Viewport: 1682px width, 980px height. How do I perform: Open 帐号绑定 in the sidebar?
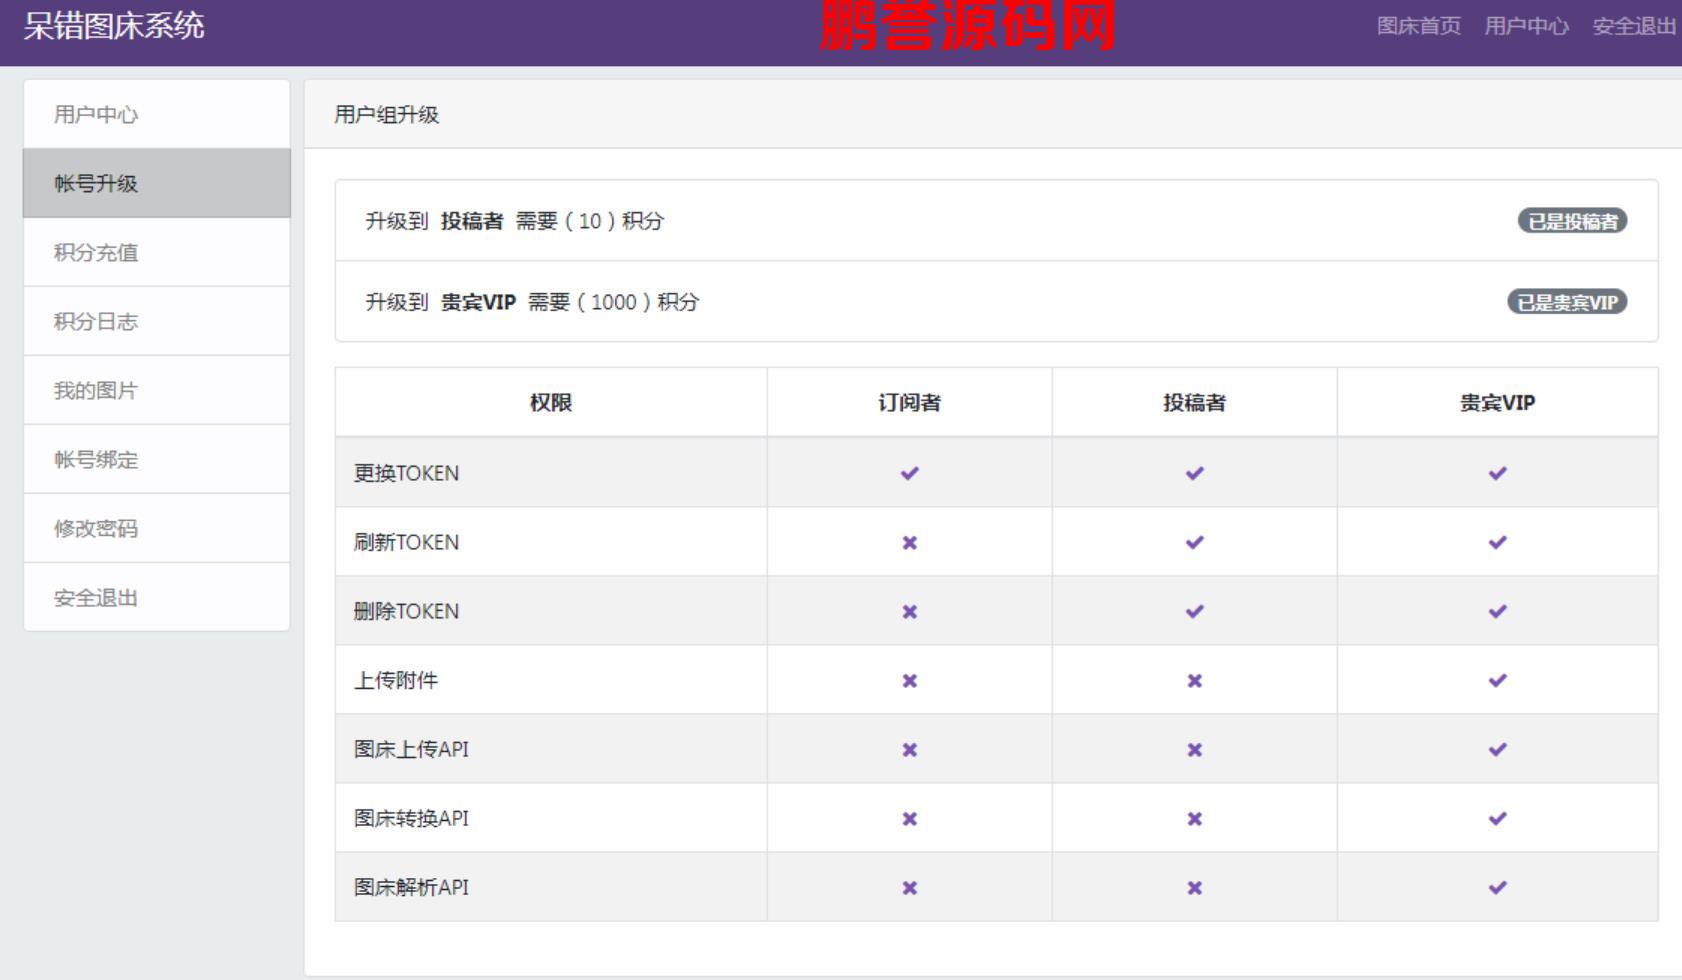pyautogui.click(x=157, y=459)
